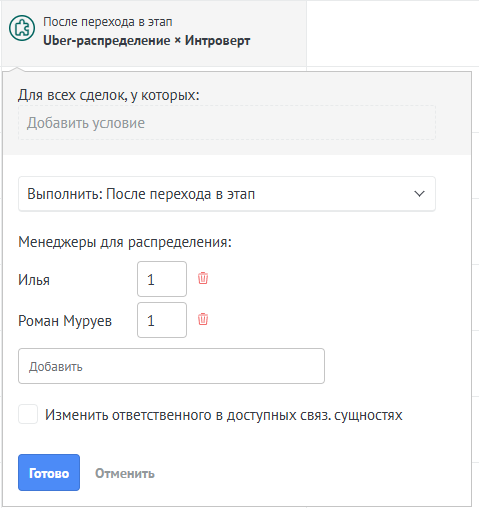Click the manager name Илья

click(34, 280)
